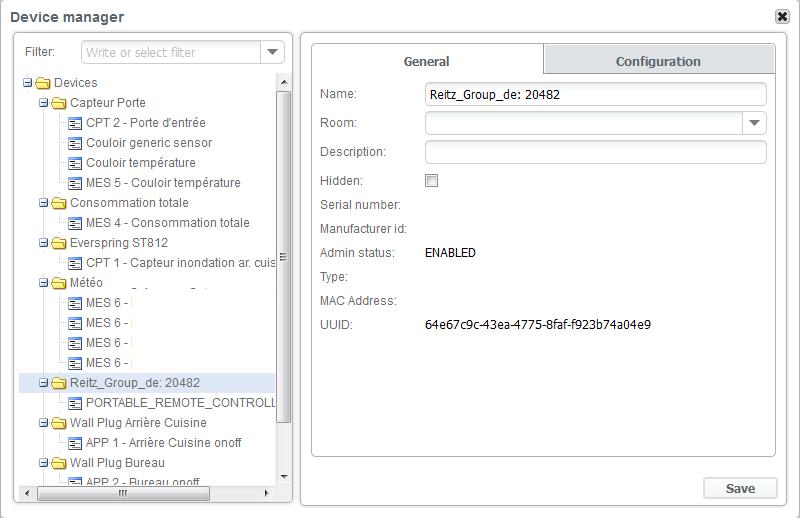Click the PORTABLE_REMOTE_CONTROLLER device icon
The height and width of the screenshot is (518, 800).
(x=75, y=403)
